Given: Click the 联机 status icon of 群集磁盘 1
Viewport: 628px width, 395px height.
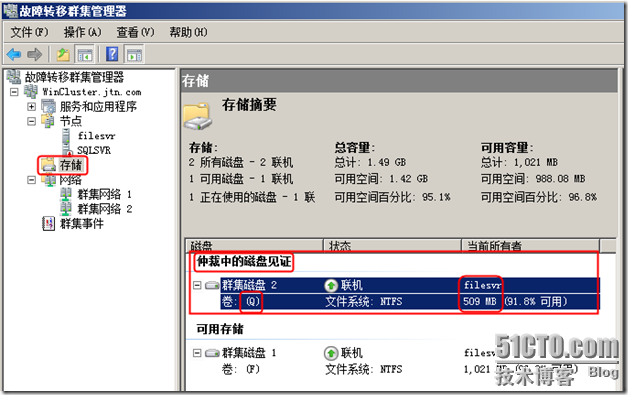Looking at the screenshot, I should [331, 353].
